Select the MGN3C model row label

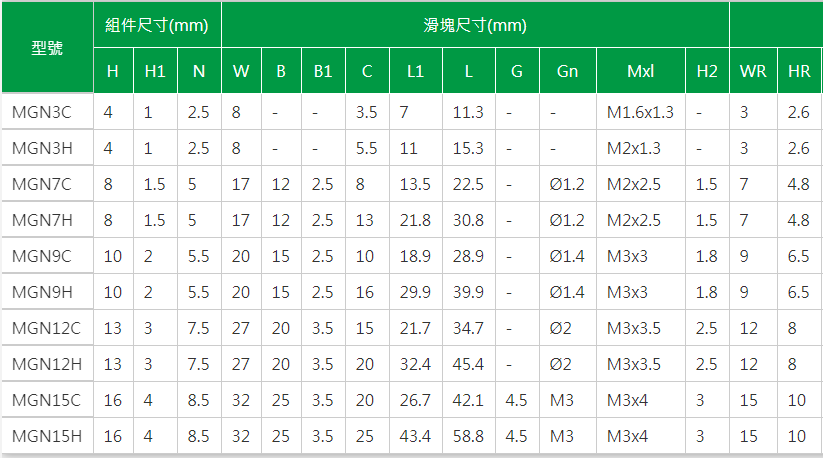[x=47, y=112]
